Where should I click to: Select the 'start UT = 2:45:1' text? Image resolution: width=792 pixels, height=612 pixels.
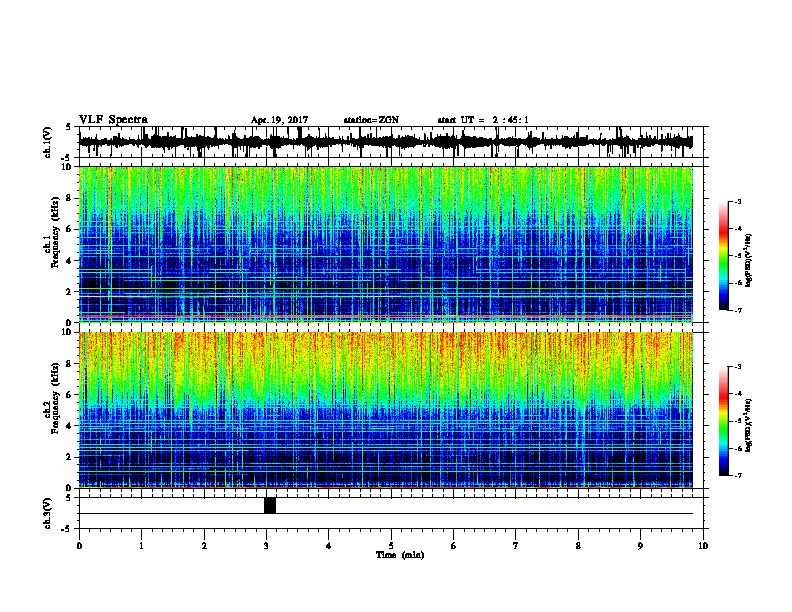pyautogui.click(x=483, y=120)
